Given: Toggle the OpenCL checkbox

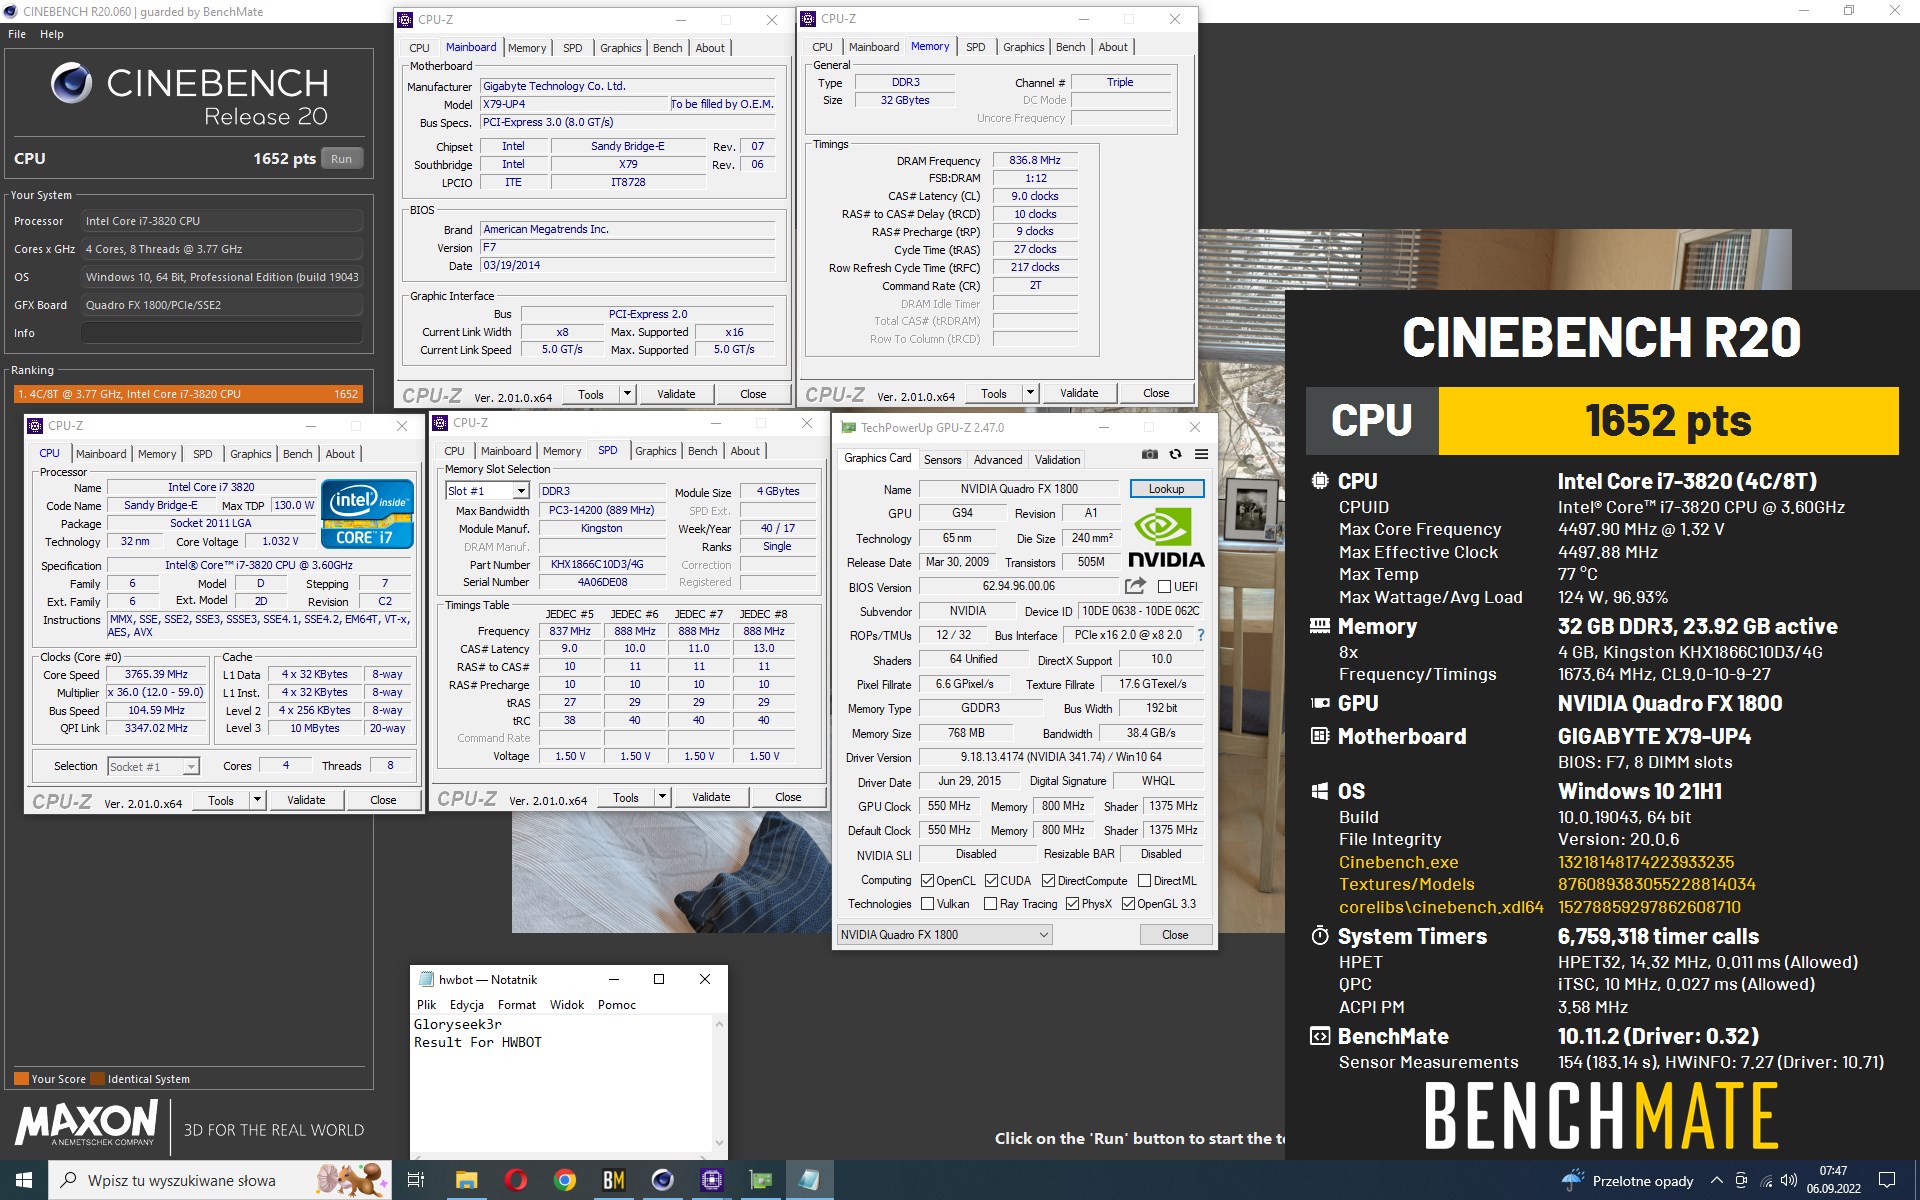Looking at the screenshot, I should point(928,881).
